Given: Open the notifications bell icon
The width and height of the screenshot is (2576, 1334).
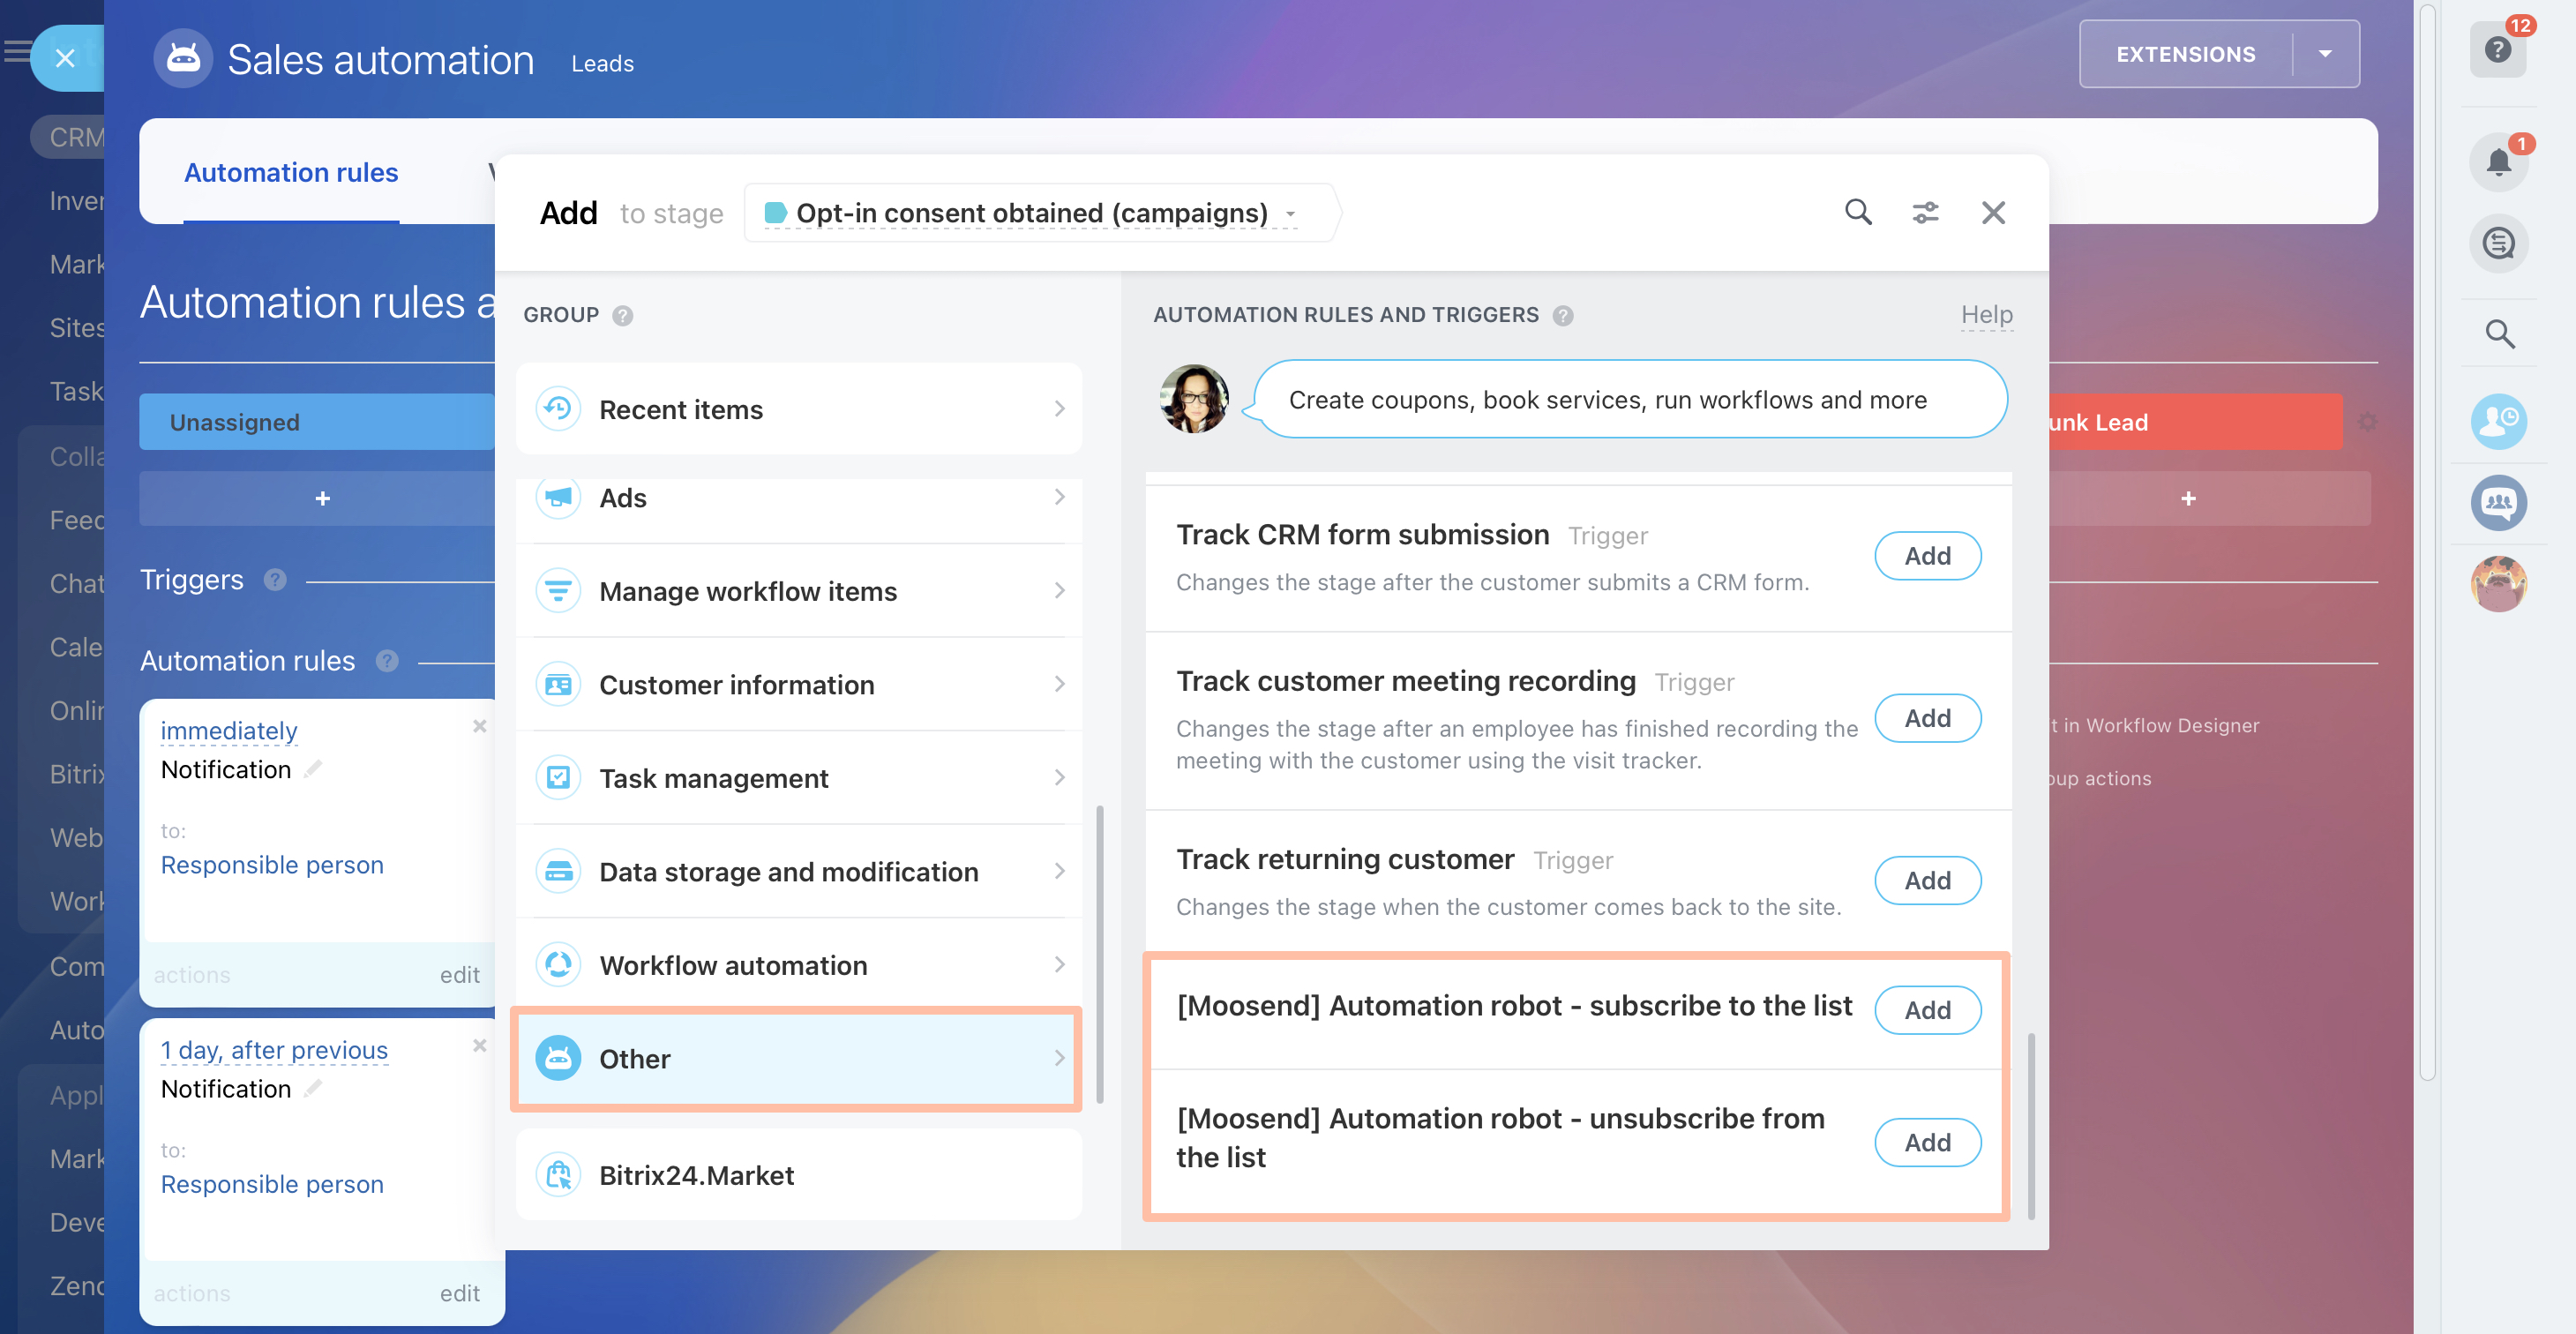Looking at the screenshot, I should (2498, 161).
